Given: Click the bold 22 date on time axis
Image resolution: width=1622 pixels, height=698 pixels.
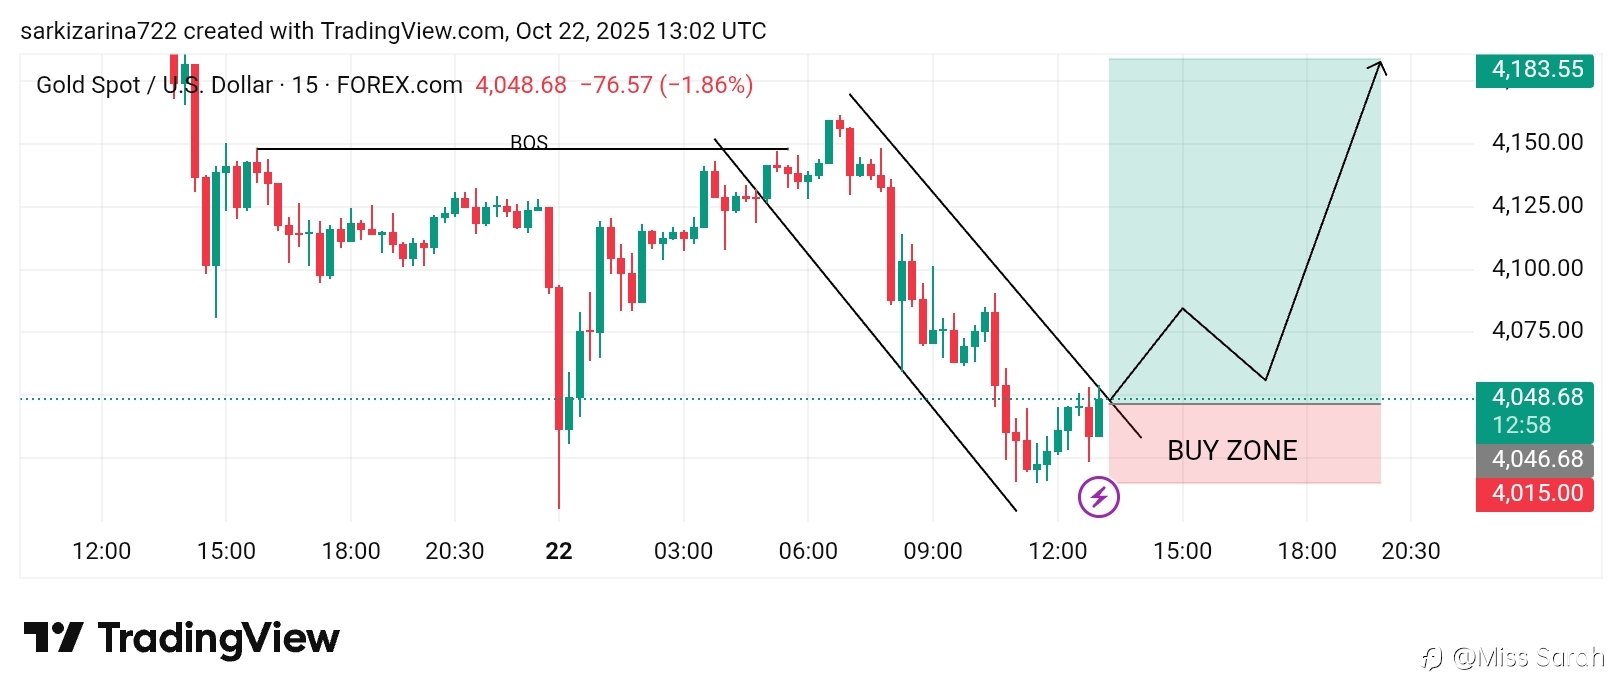Looking at the screenshot, I should [x=559, y=551].
